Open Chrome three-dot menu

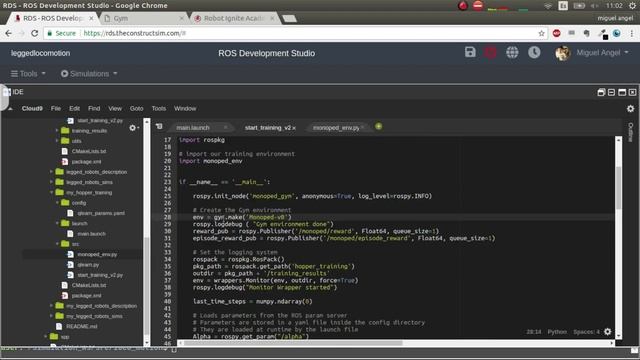tap(631, 33)
